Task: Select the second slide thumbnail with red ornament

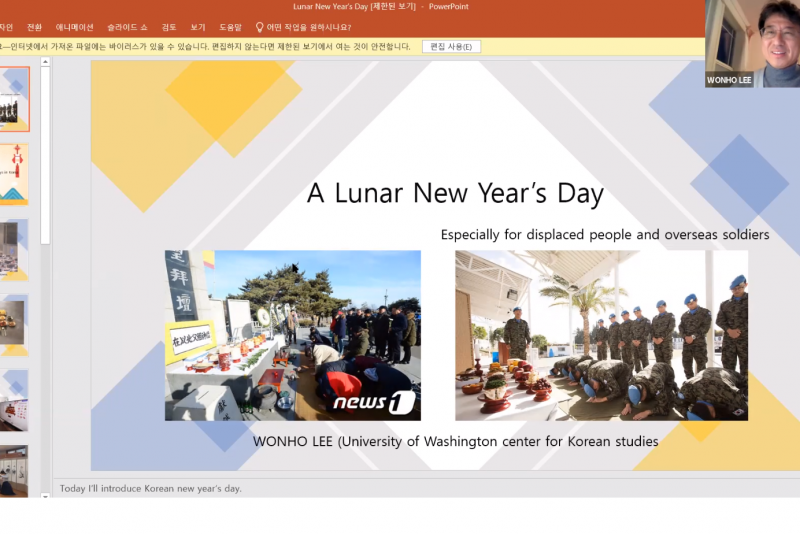Action: (x=14, y=174)
